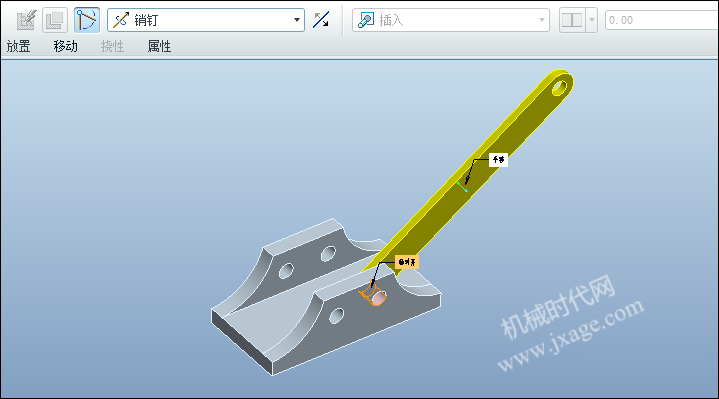This screenshot has height=399, width=719.
Task: Open the 插入 constraint type dropdown
Action: [451, 20]
